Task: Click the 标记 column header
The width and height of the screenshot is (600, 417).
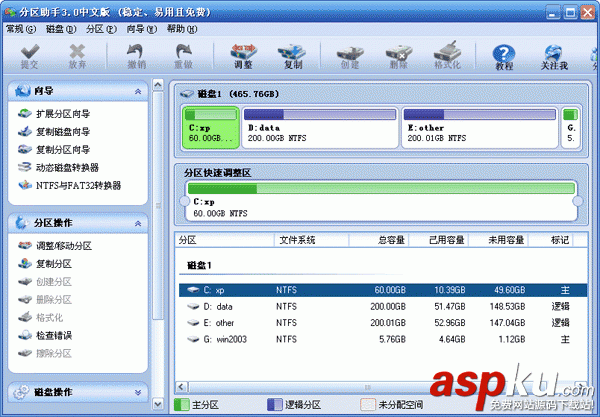Action: pyautogui.click(x=551, y=240)
